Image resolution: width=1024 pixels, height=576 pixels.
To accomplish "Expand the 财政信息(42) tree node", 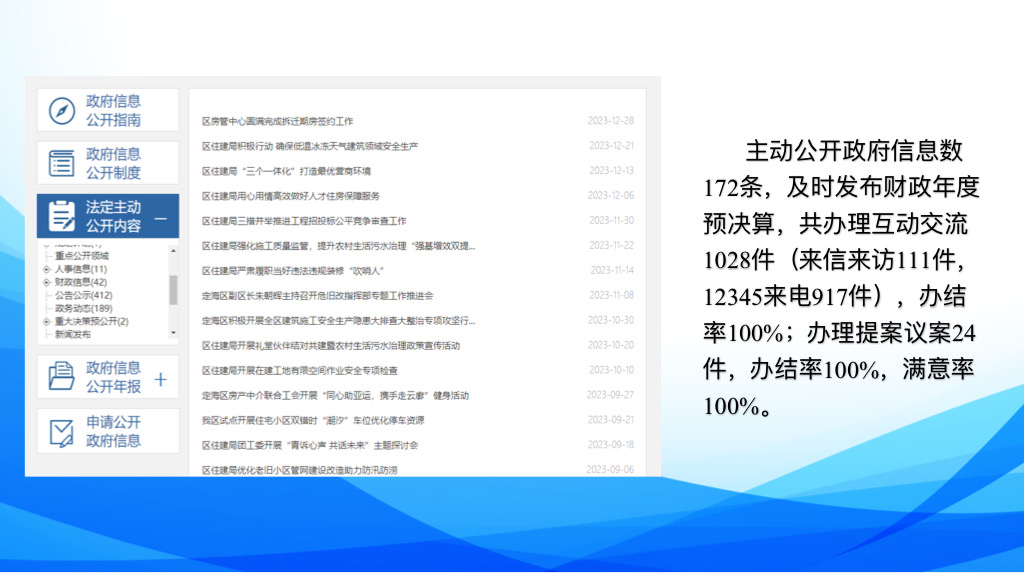I will click(46, 282).
